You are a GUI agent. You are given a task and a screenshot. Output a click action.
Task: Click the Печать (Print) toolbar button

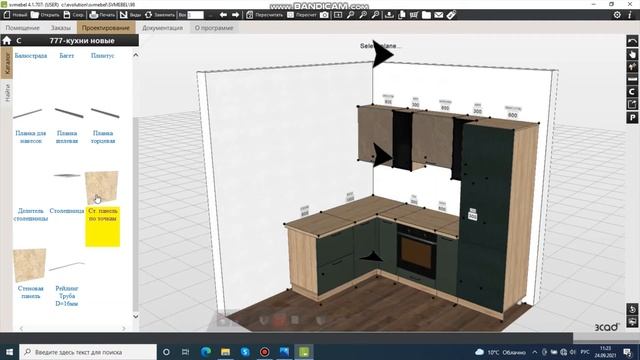coord(102,15)
